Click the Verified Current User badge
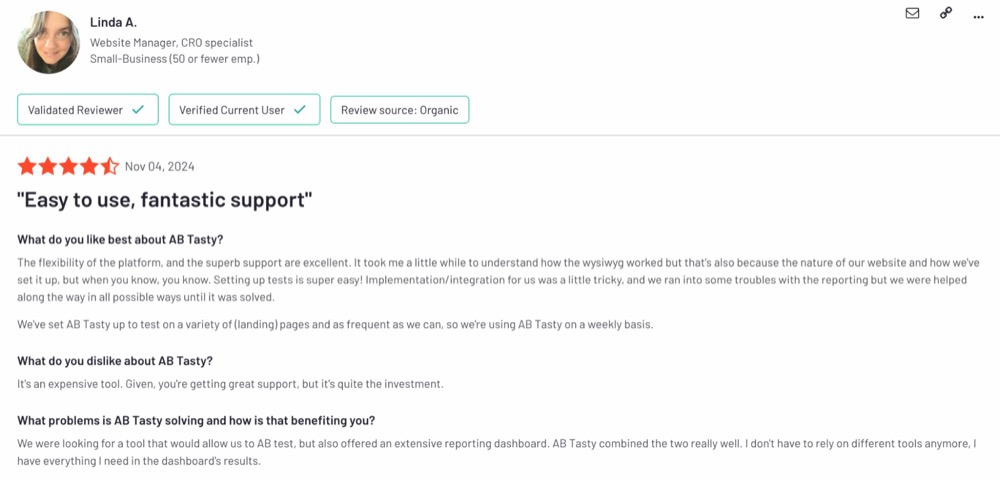The width and height of the screenshot is (1000, 482). (x=244, y=110)
